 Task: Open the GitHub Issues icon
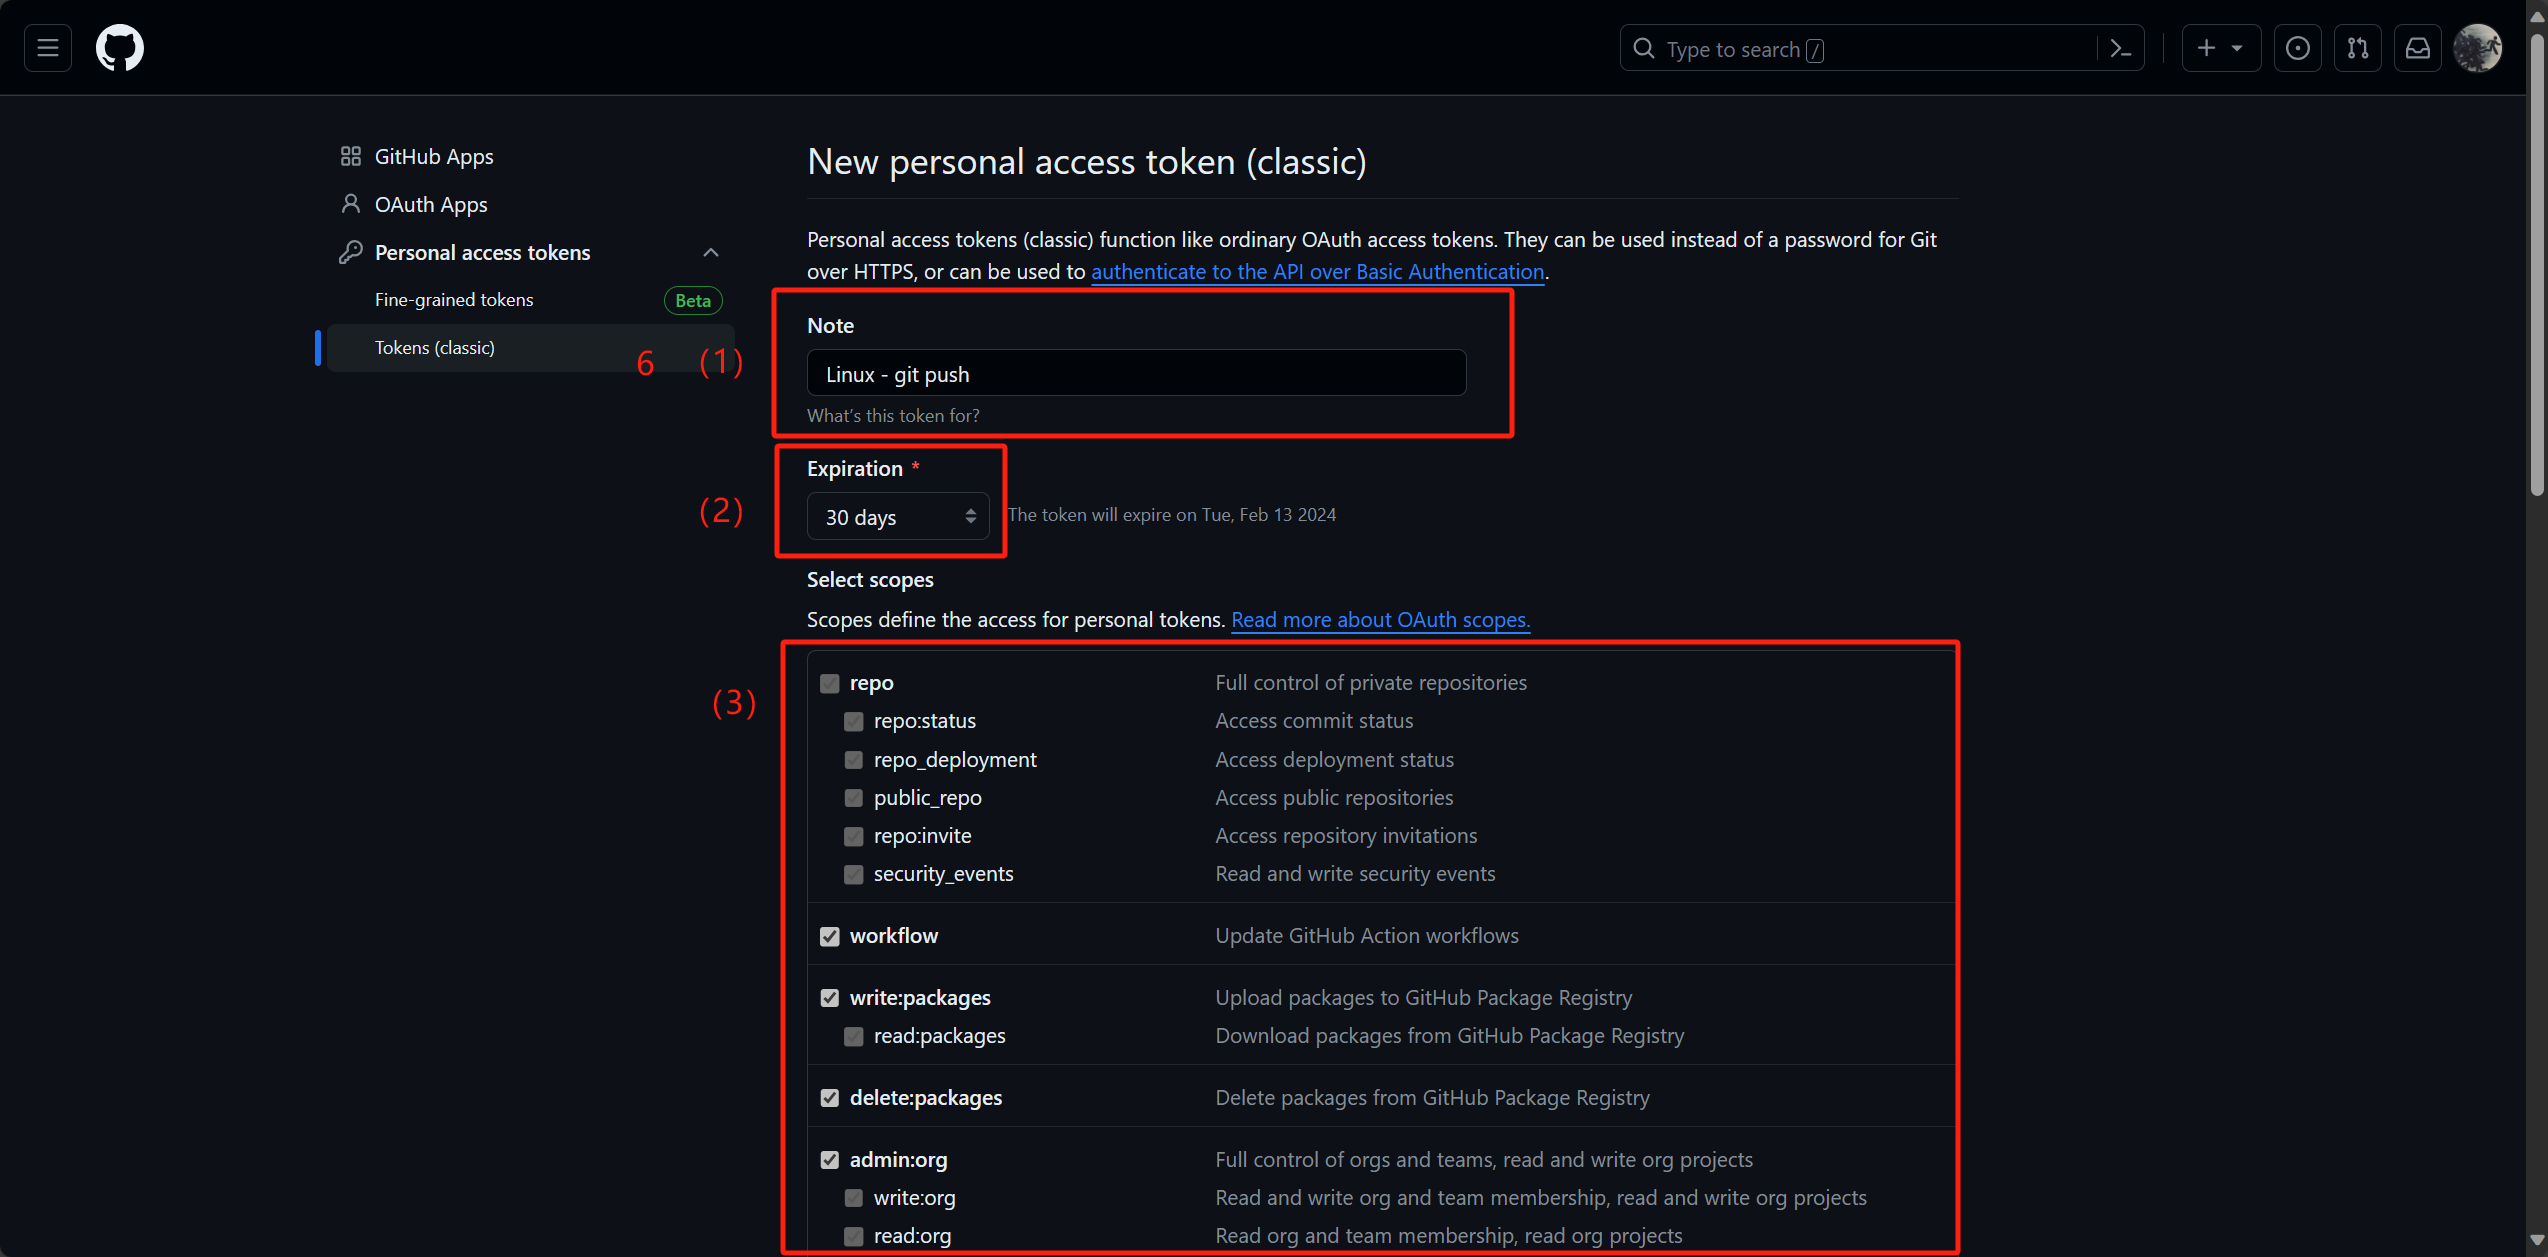2298,49
